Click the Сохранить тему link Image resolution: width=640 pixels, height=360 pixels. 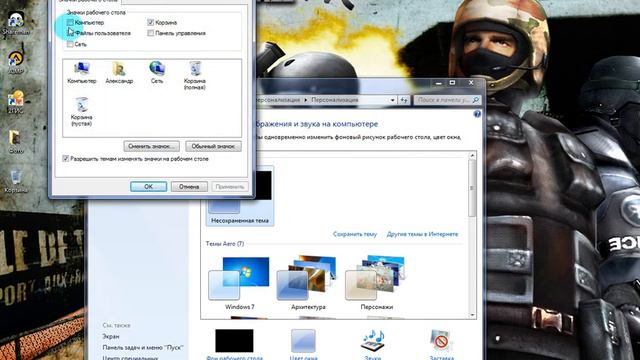(x=355, y=234)
